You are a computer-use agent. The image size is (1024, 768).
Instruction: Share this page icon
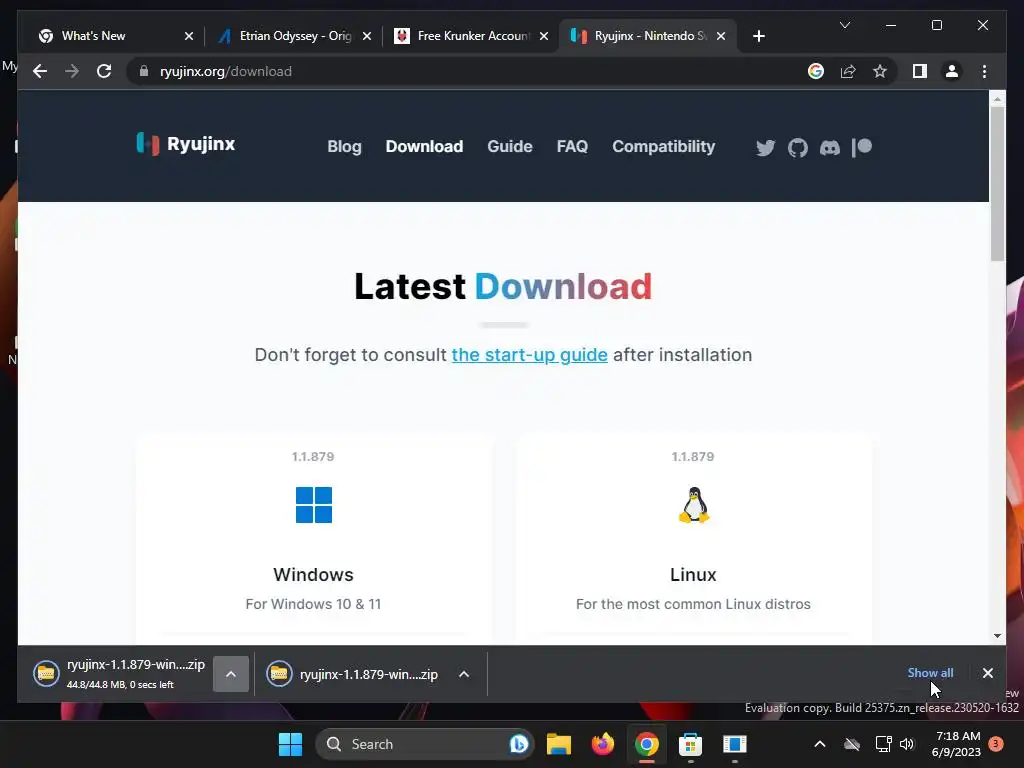click(848, 71)
